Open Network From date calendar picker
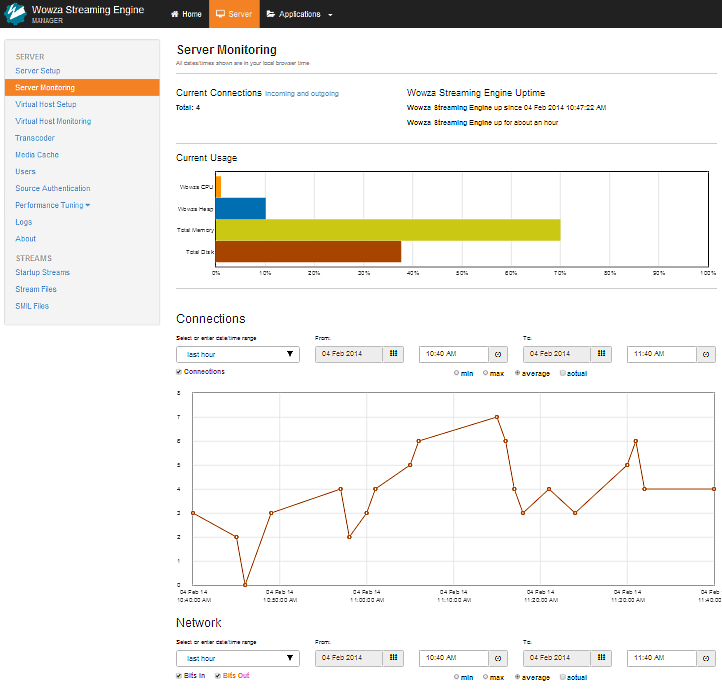The width and height of the screenshot is (722, 693). 393,658
